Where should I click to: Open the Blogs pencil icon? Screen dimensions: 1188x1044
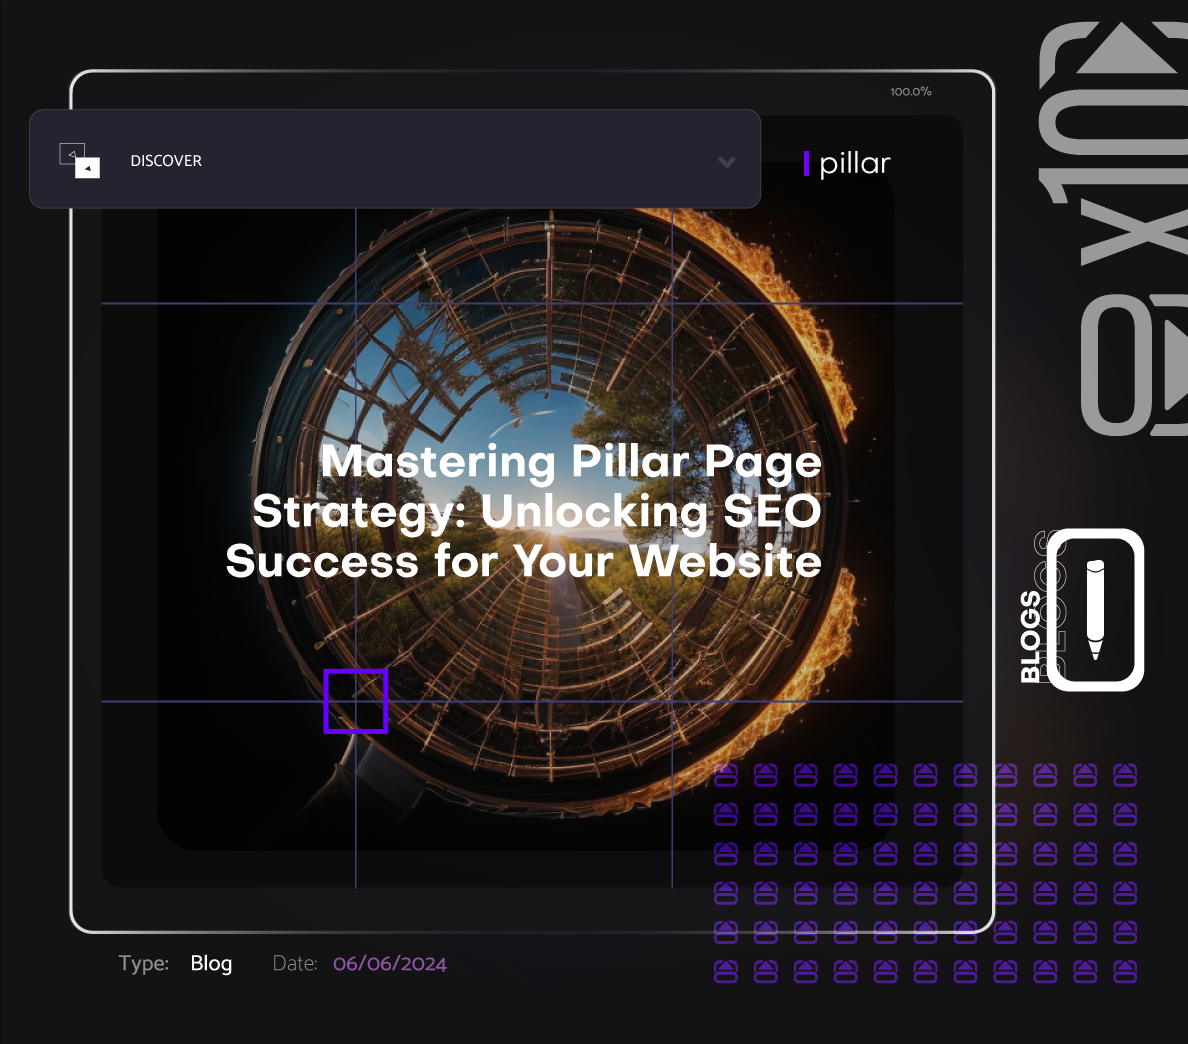1096,610
